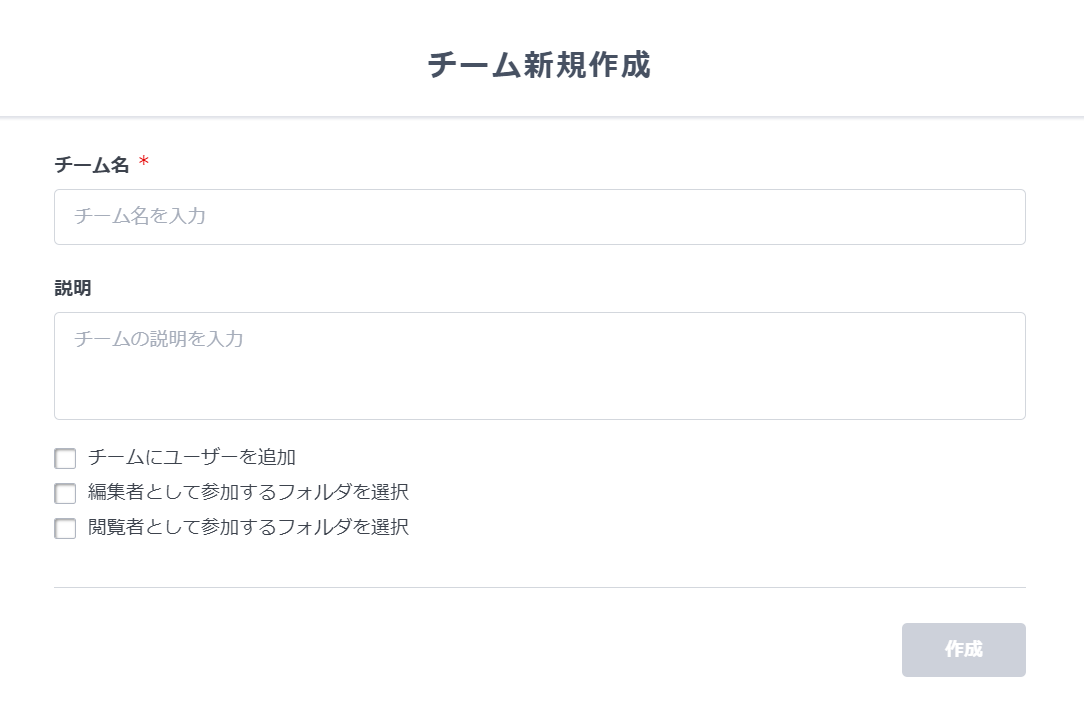Focus the 説明 description textarea
The height and width of the screenshot is (725, 1084).
pos(539,366)
